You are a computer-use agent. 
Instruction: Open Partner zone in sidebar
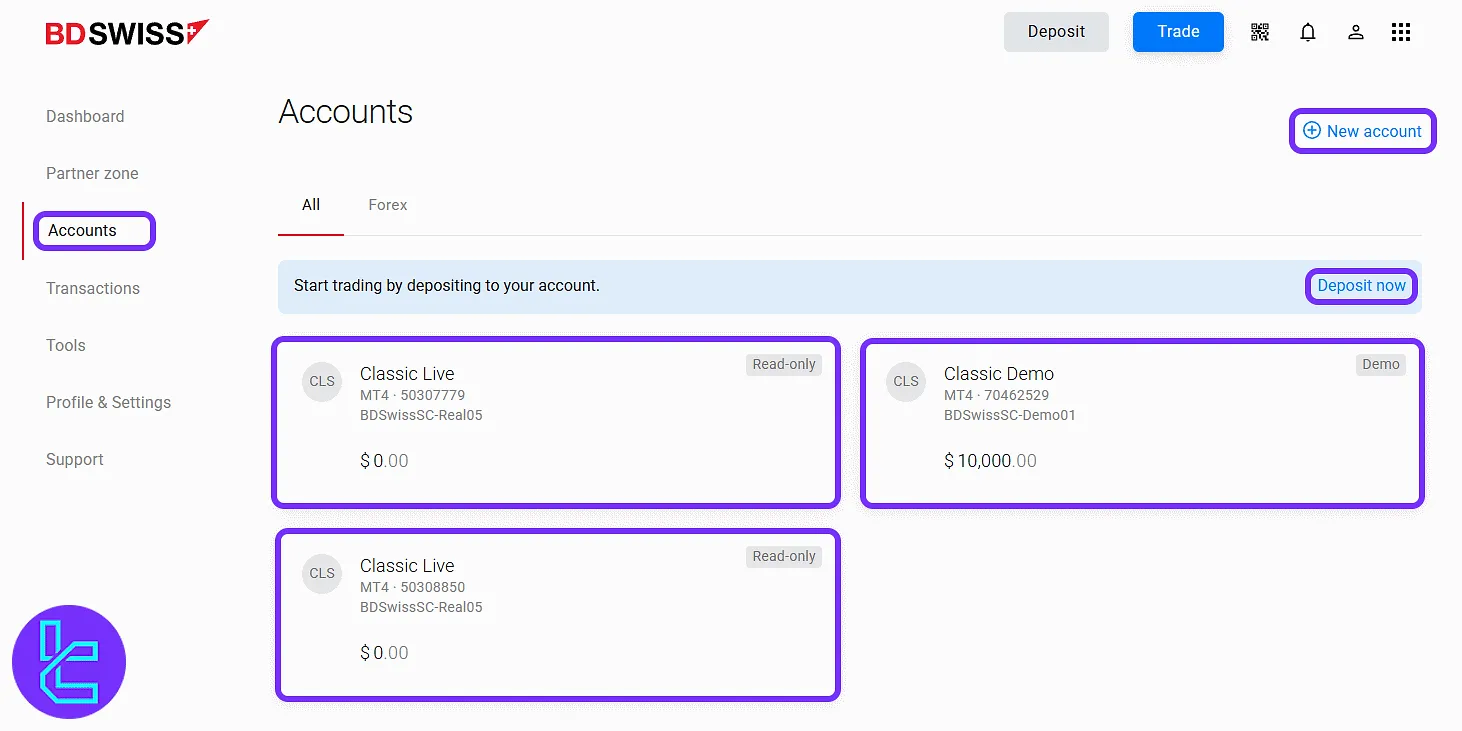(92, 174)
